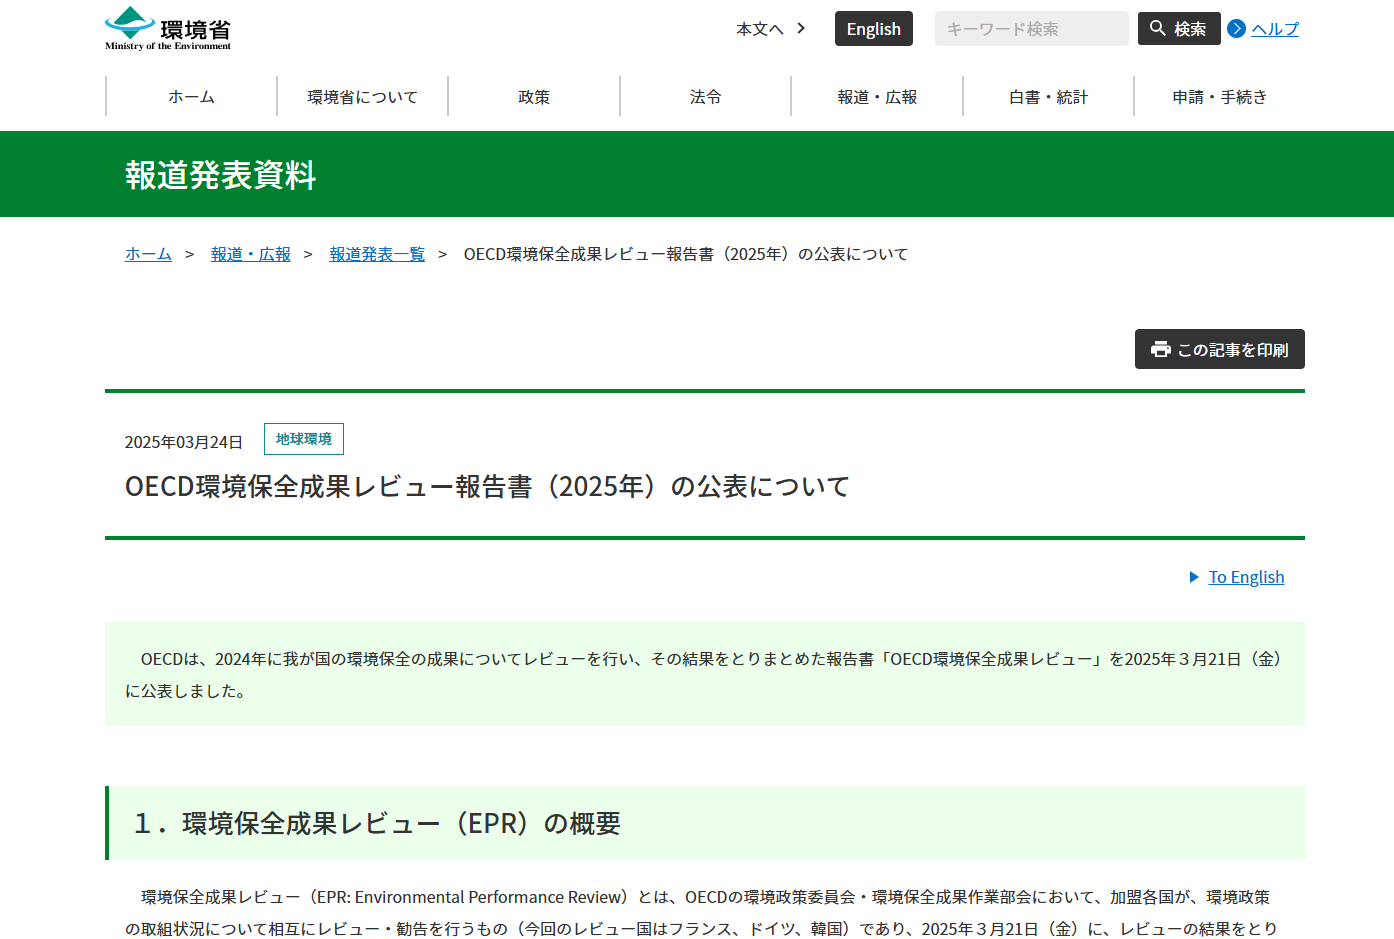
Task: Open the ヘルプ help link
Action: point(1275,29)
